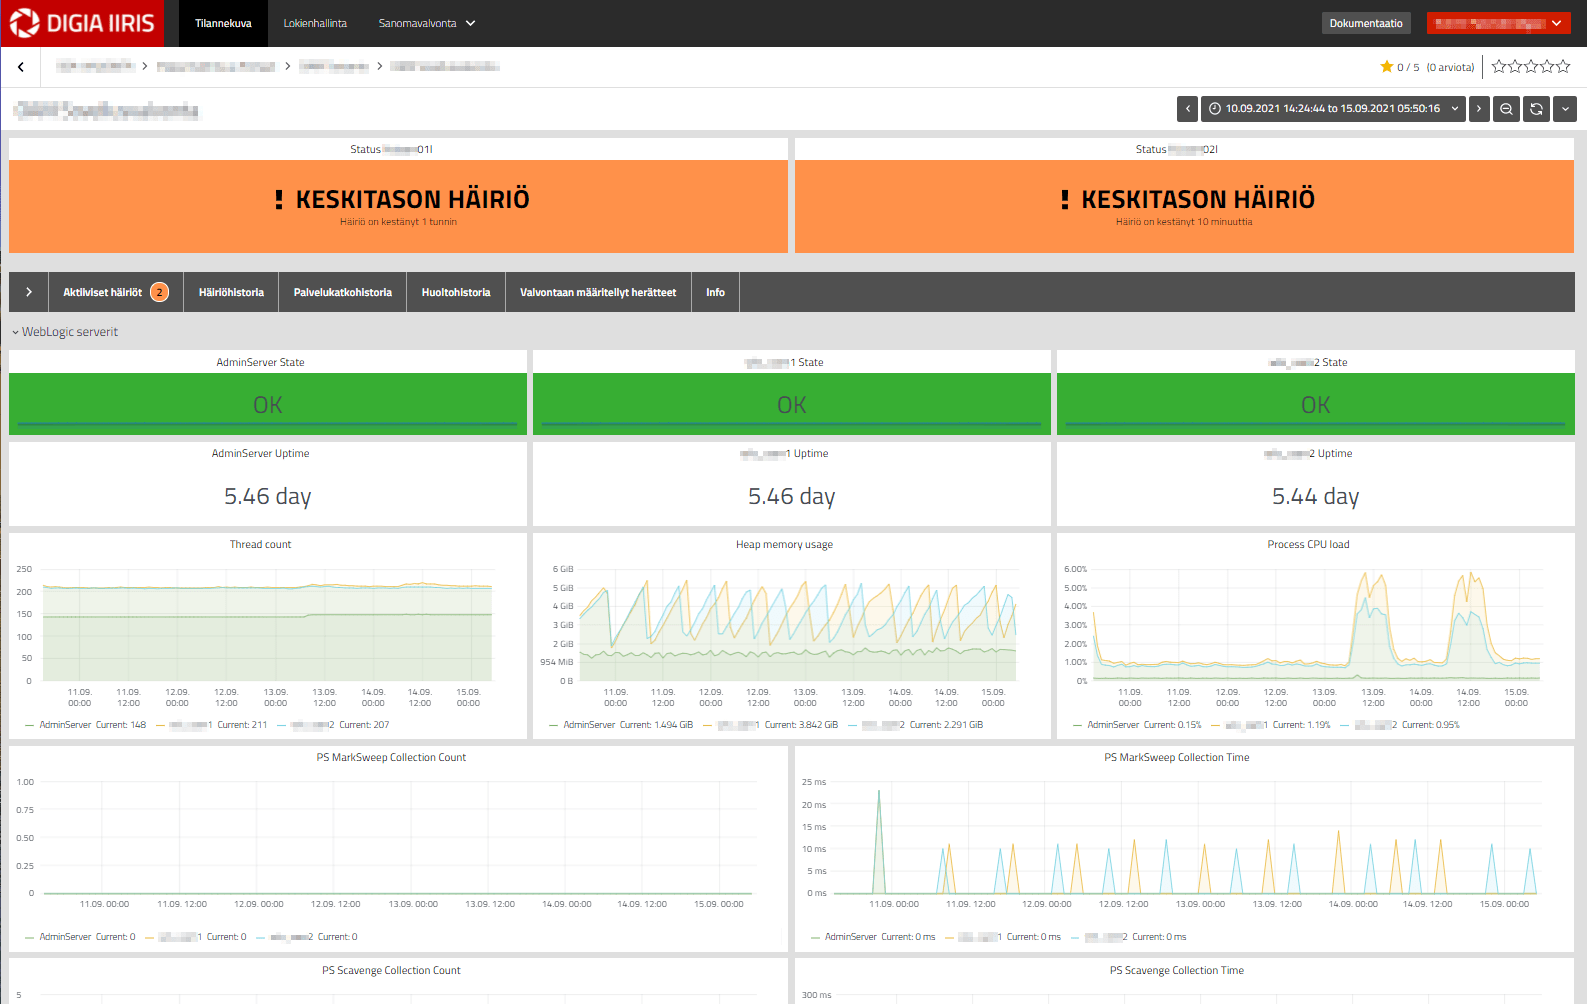Rate with the first star
This screenshot has height=1004, width=1587.
point(1499,67)
